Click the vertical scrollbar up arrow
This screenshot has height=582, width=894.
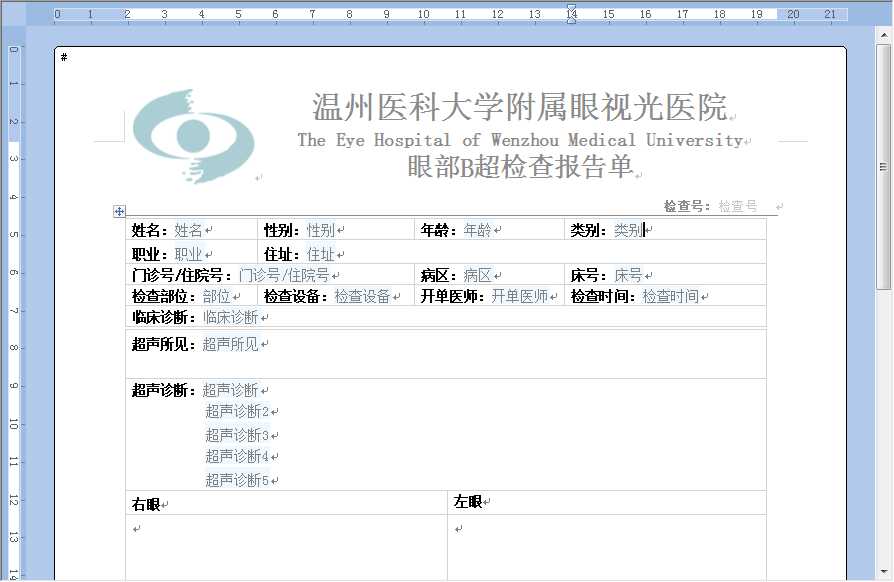click(884, 35)
